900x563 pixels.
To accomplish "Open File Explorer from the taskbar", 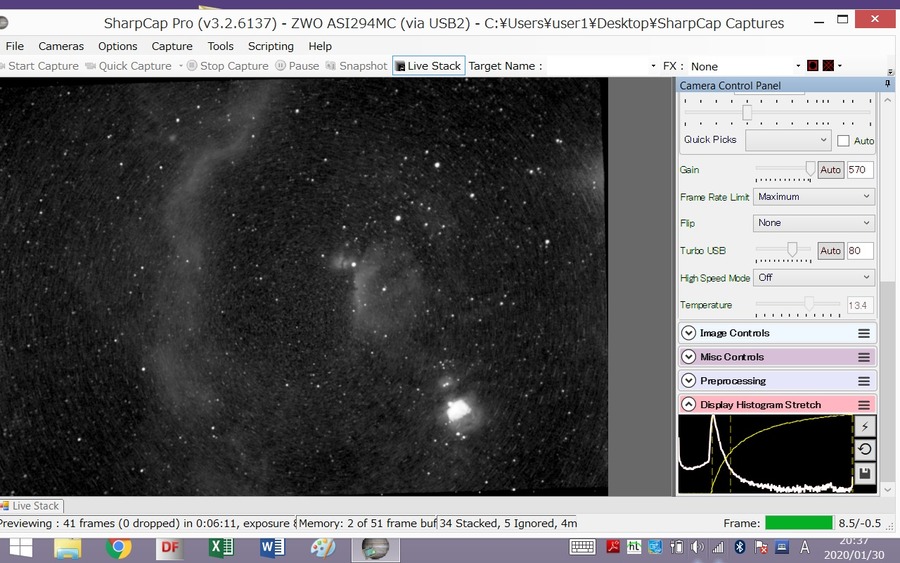I will (x=68, y=548).
